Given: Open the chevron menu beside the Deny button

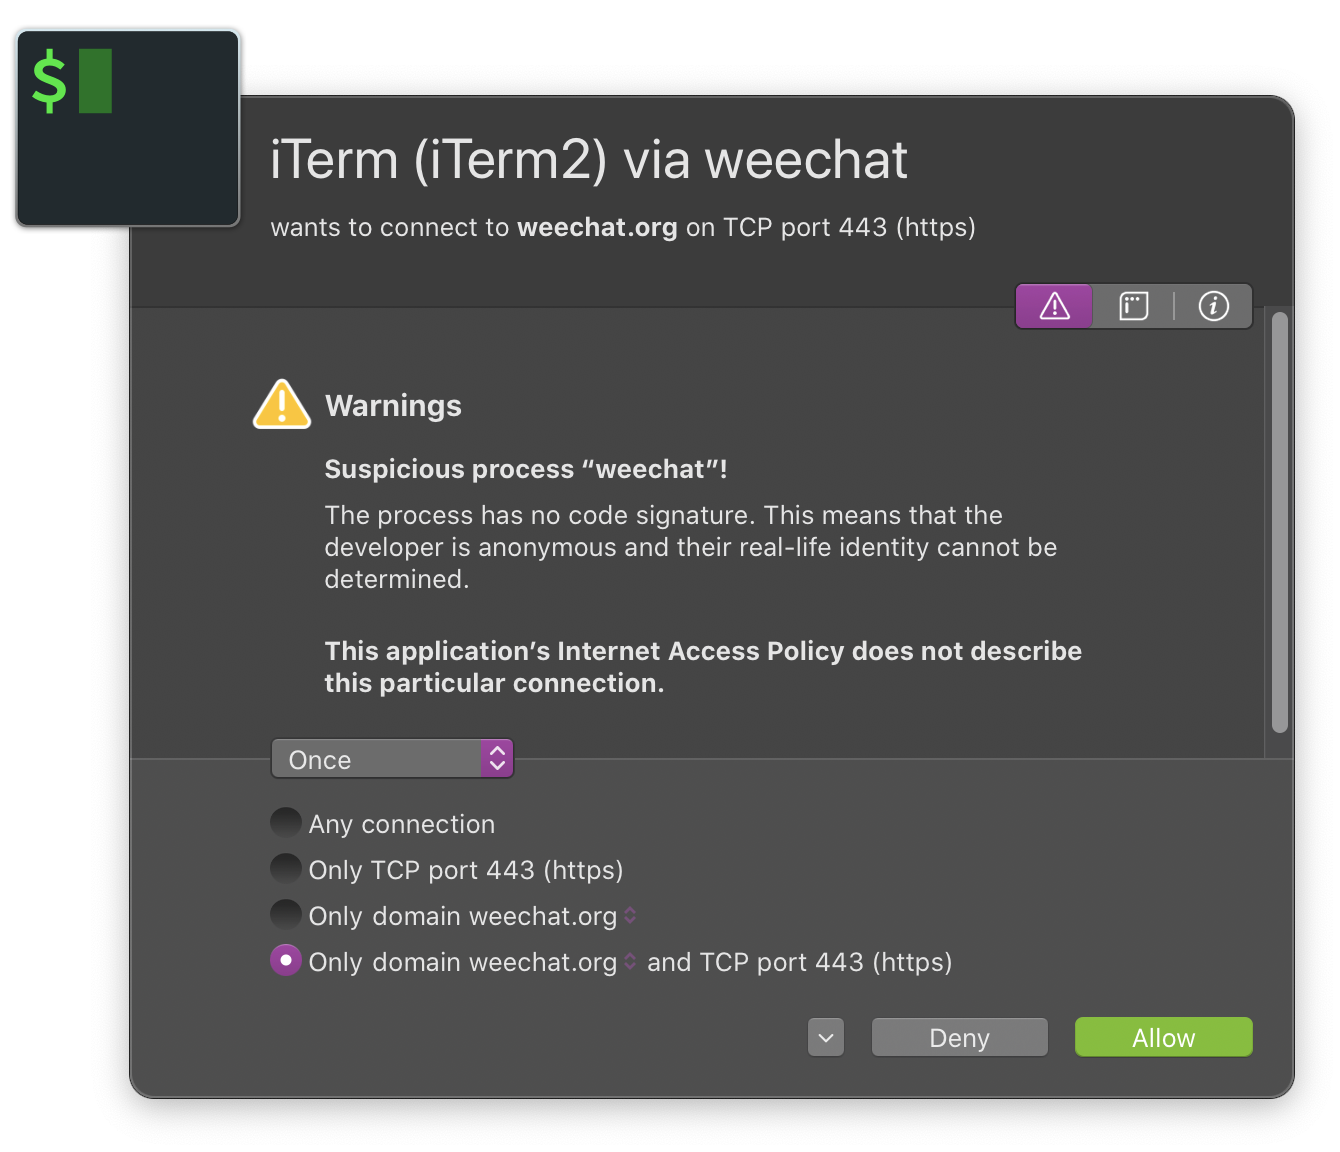Looking at the screenshot, I should tap(825, 1037).
